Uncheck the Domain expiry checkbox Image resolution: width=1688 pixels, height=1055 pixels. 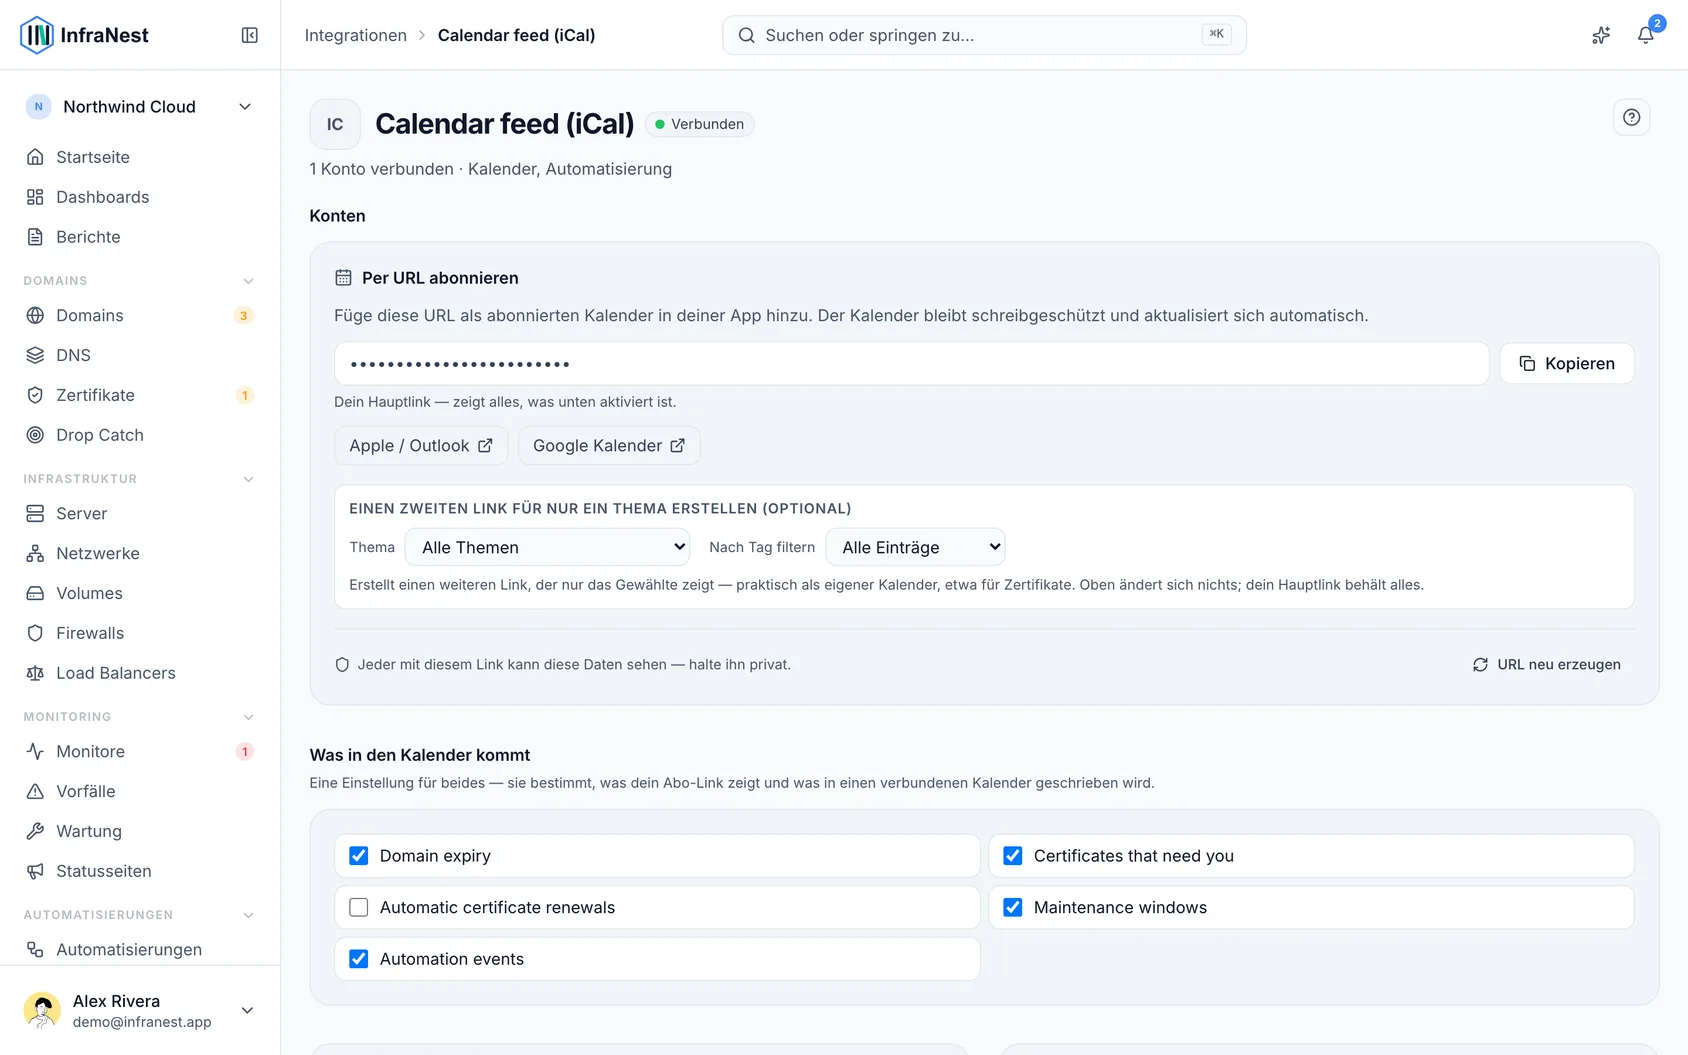tap(358, 856)
